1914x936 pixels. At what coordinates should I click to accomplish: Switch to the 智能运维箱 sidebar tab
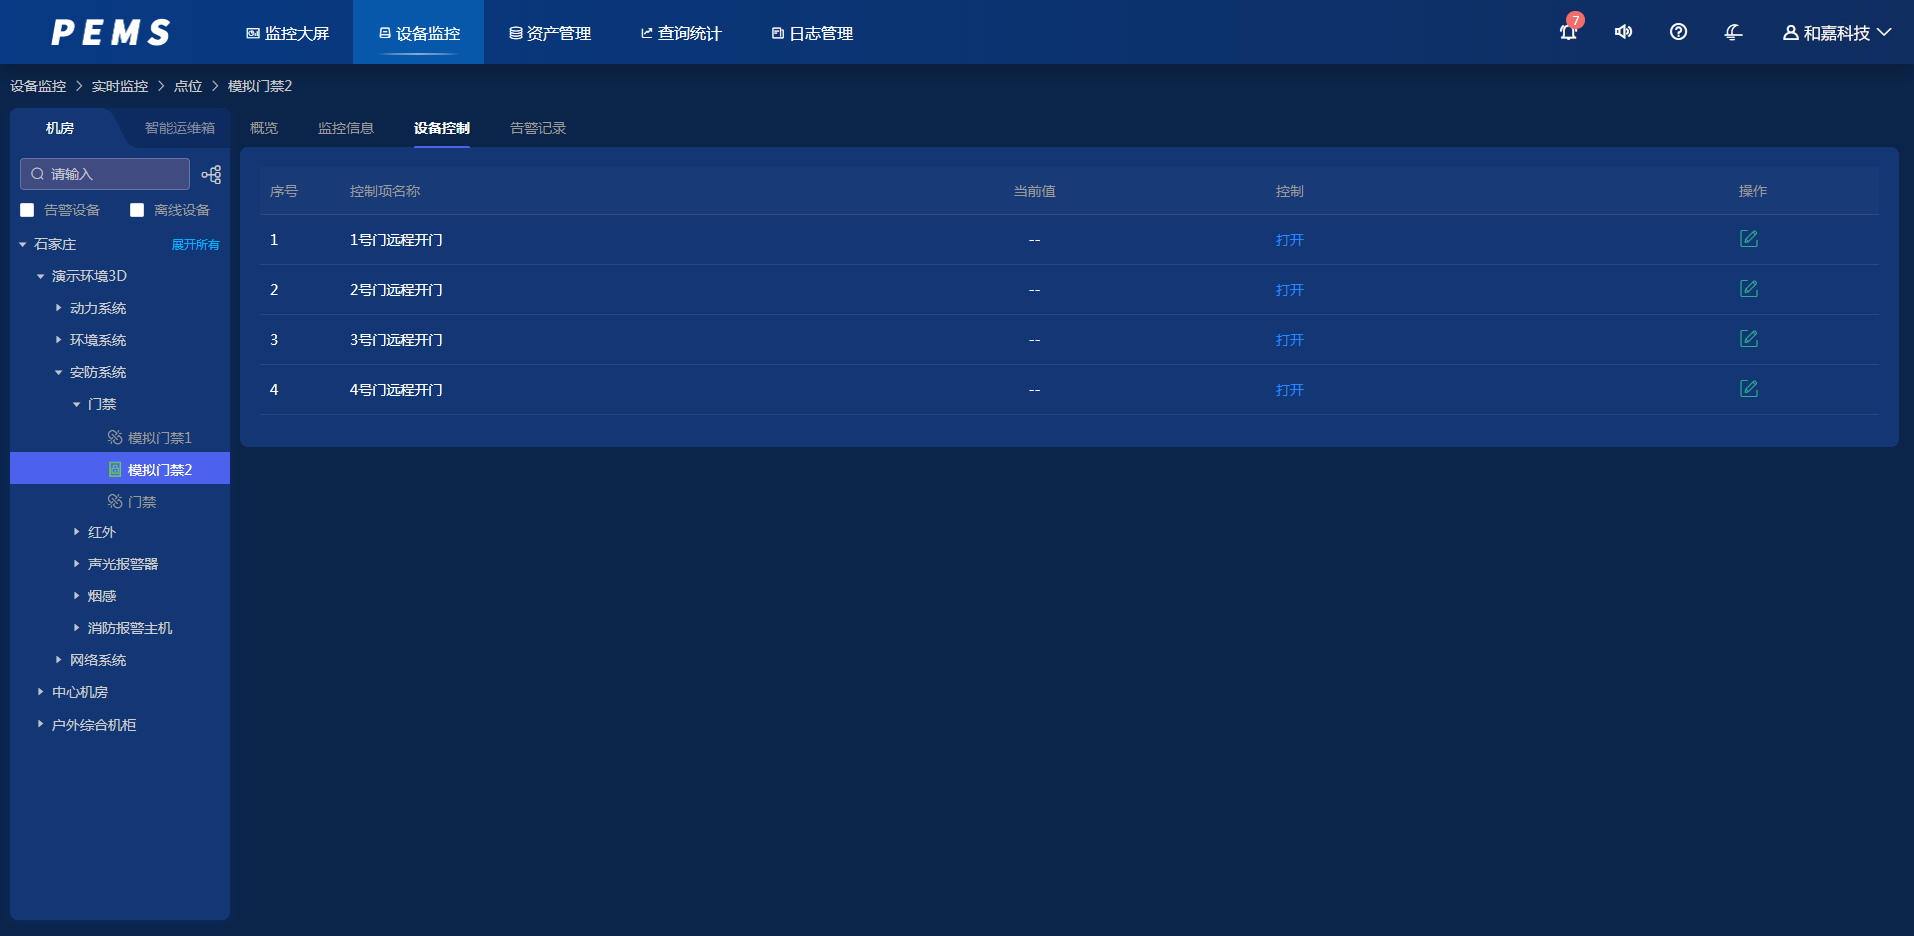[x=179, y=128]
